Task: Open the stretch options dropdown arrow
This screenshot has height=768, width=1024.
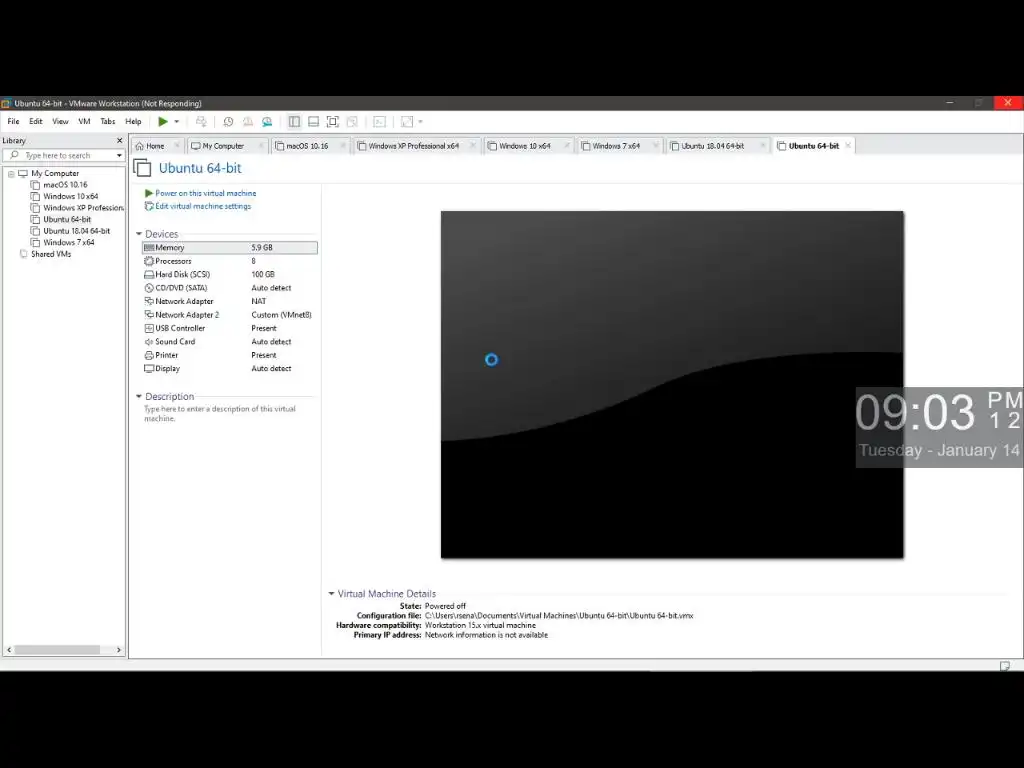Action: [x=421, y=121]
